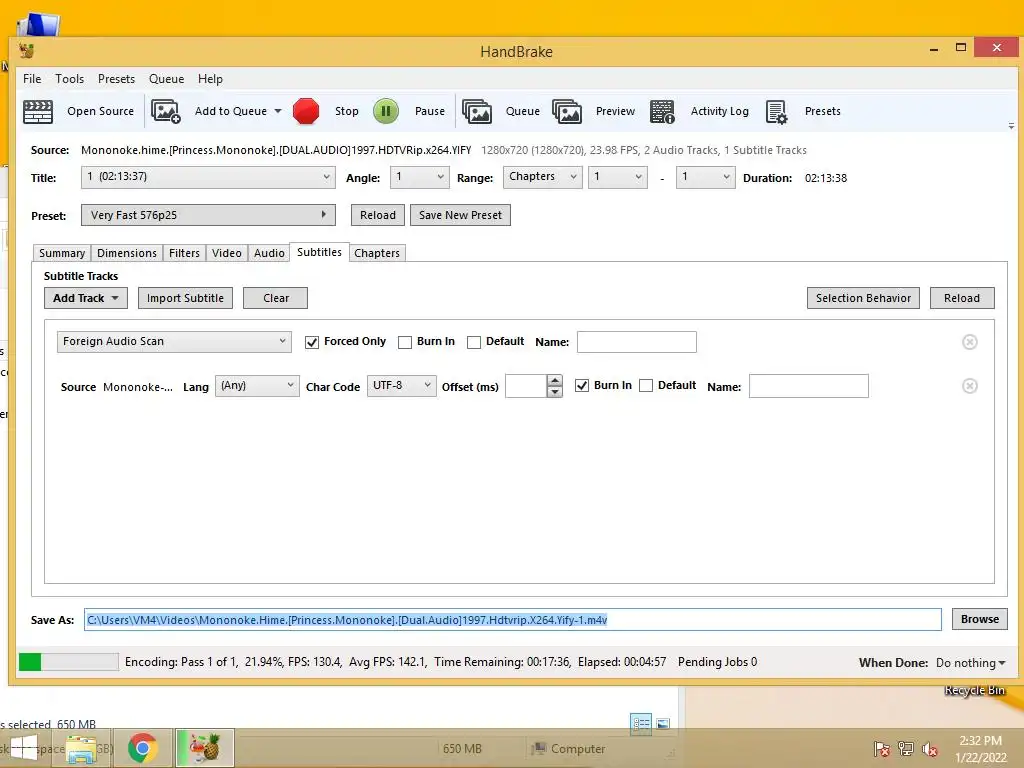Switch to the Chapters tab
This screenshot has width=1024, height=768.
[377, 253]
